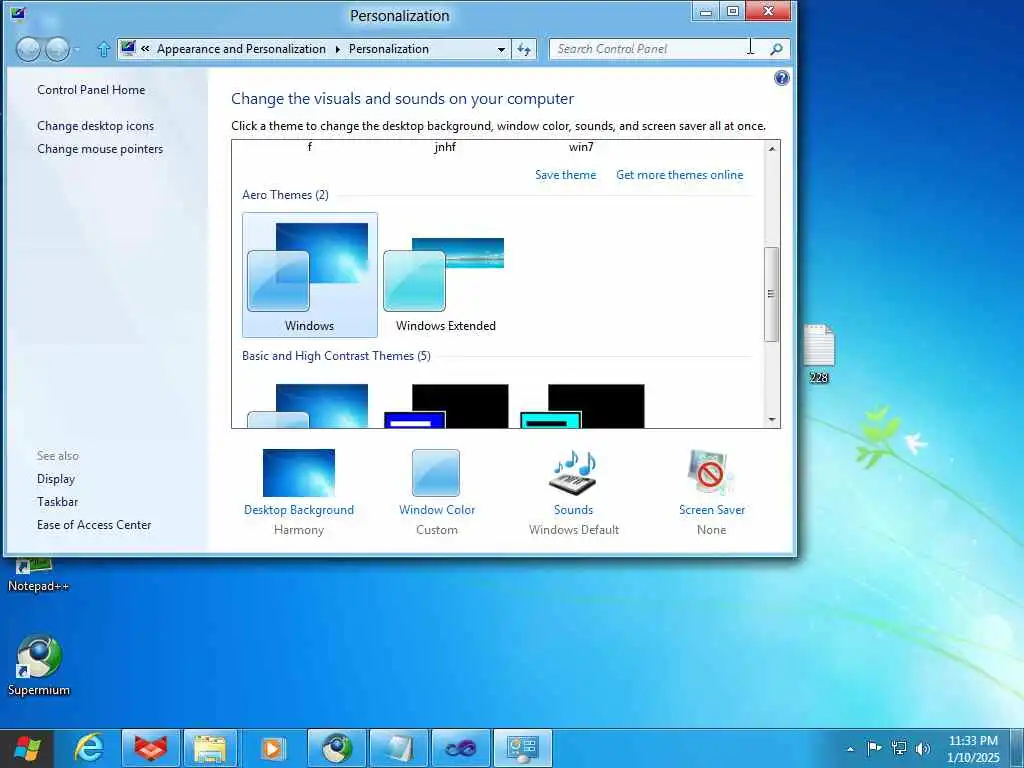
Task: Open the Screen Saver icon
Action: (x=711, y=473)
